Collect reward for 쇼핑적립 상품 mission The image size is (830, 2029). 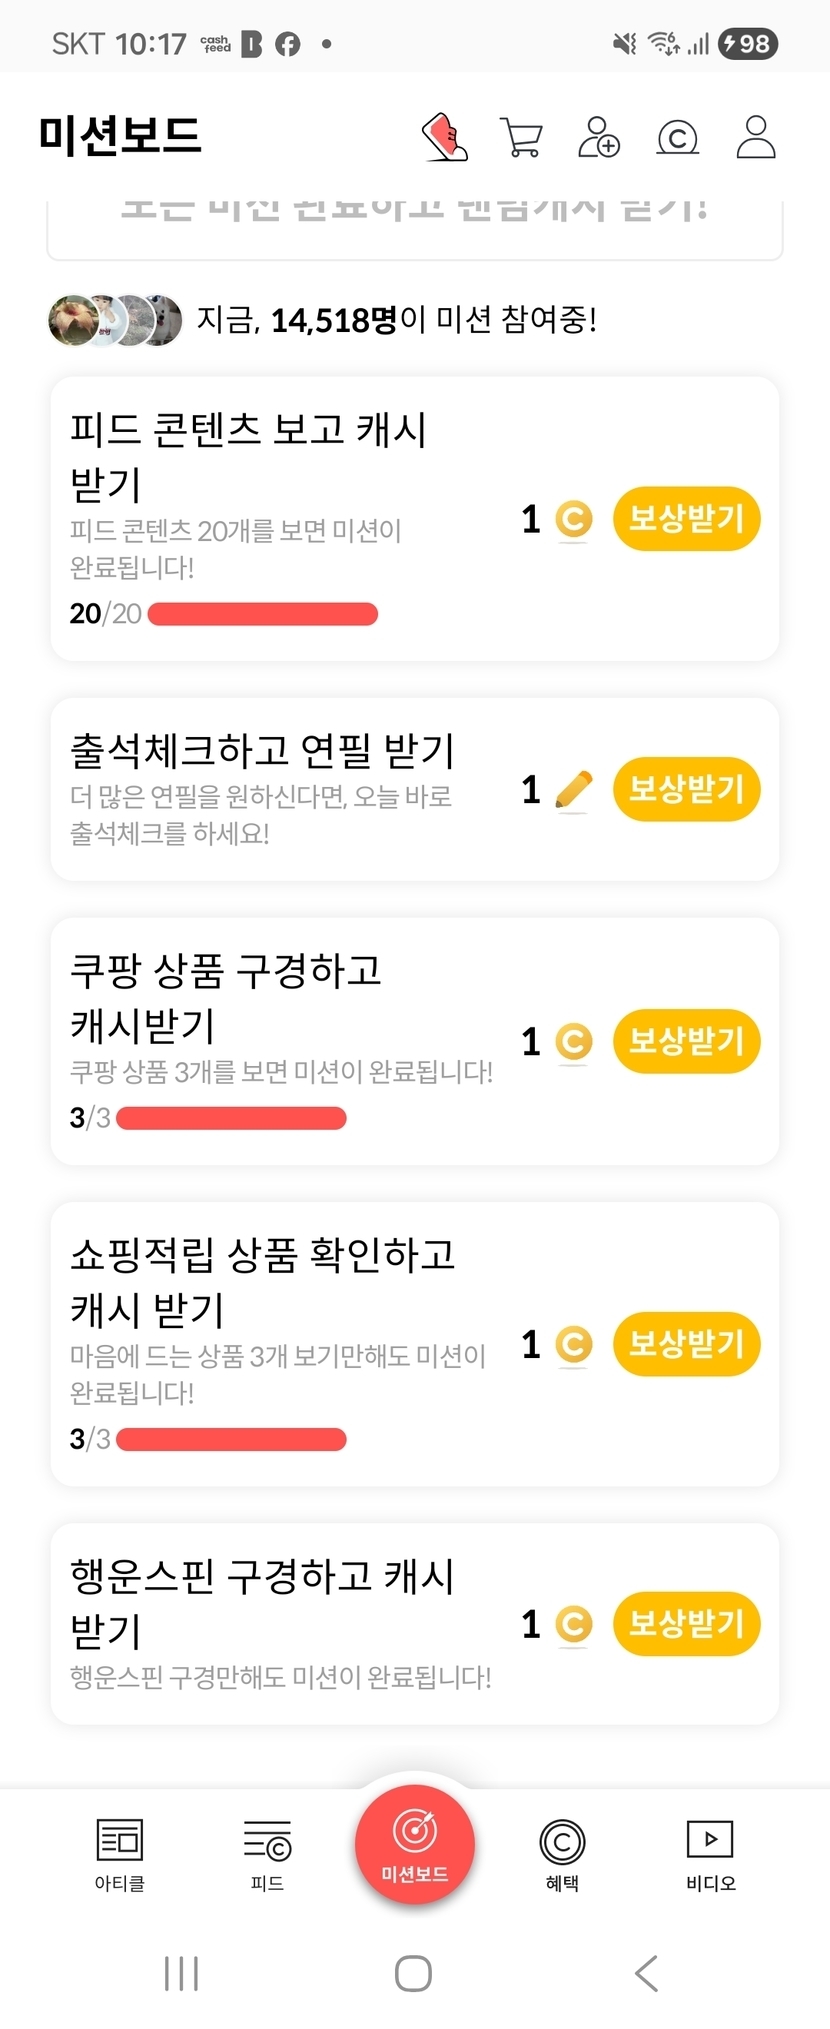pos(686,1344)
